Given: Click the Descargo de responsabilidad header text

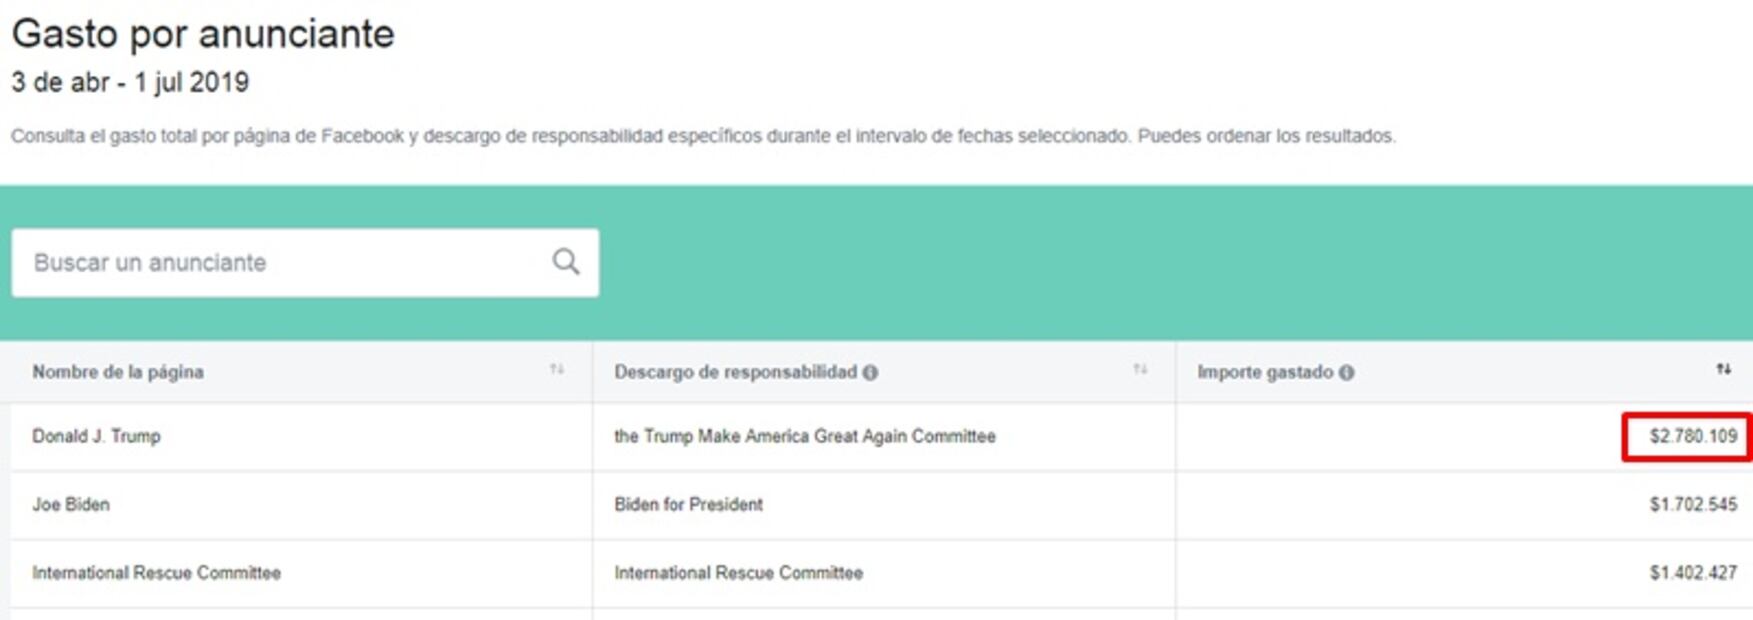Looking at the screenshot, I should coord(735,372).
